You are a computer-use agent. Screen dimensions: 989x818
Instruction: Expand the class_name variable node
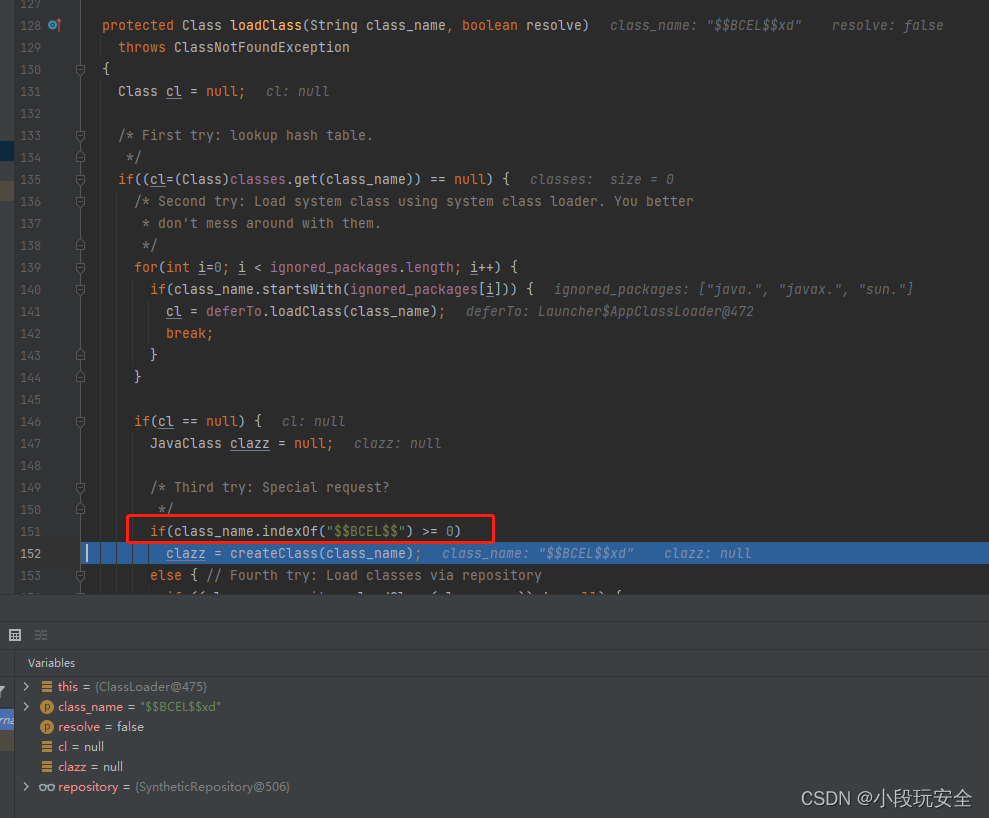(x=26, y=706)
